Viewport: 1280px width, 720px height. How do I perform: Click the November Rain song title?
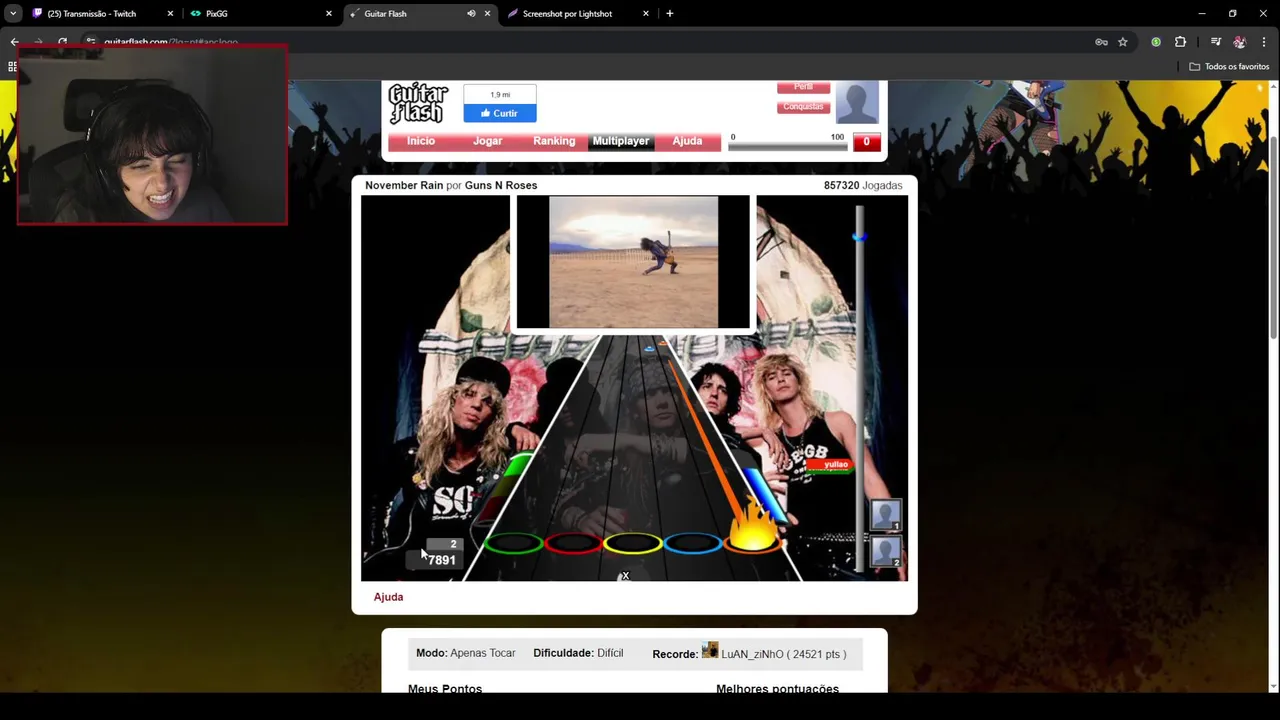[x=404, y=185]
